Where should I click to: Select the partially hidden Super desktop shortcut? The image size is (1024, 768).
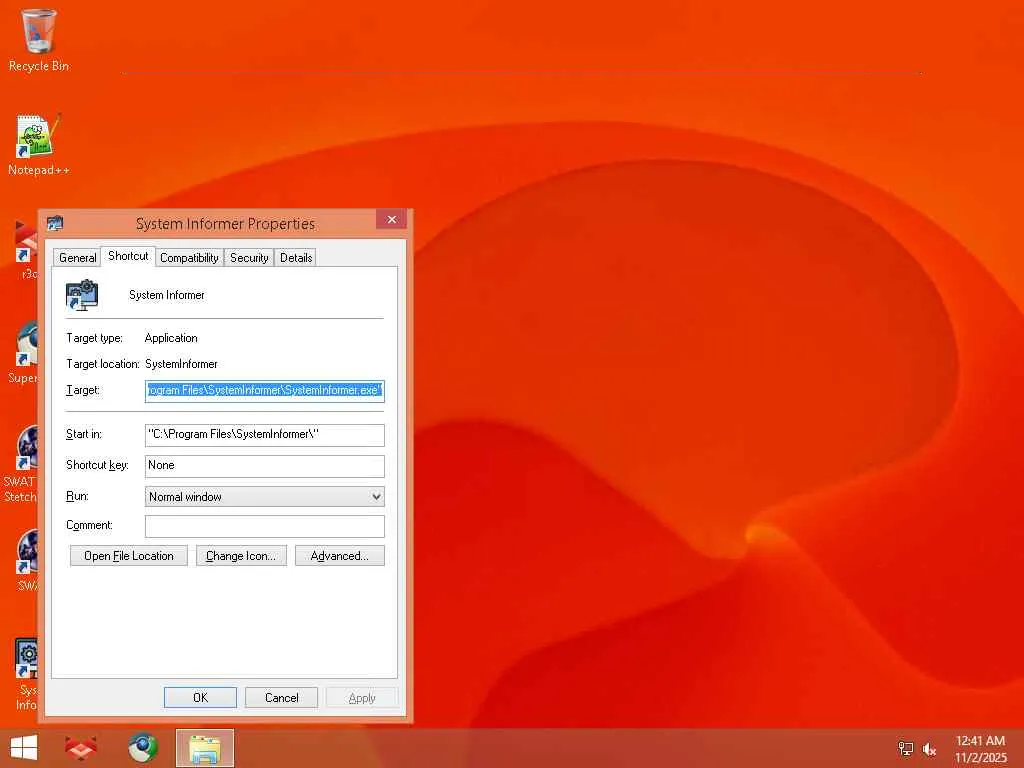(x=24, y=353)
